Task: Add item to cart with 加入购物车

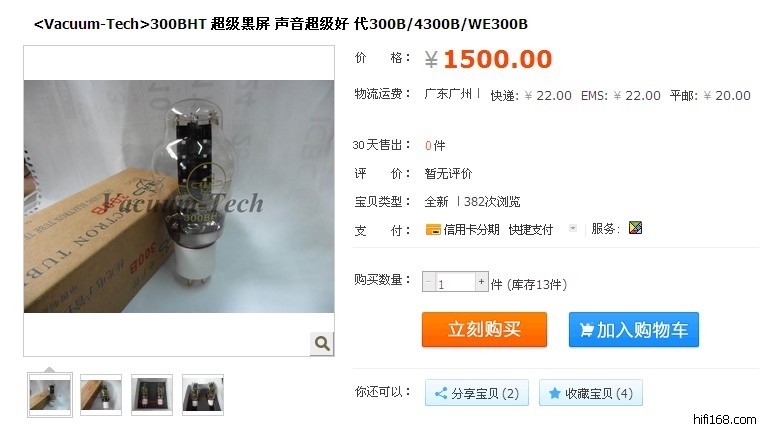Action: pos(633,330)
